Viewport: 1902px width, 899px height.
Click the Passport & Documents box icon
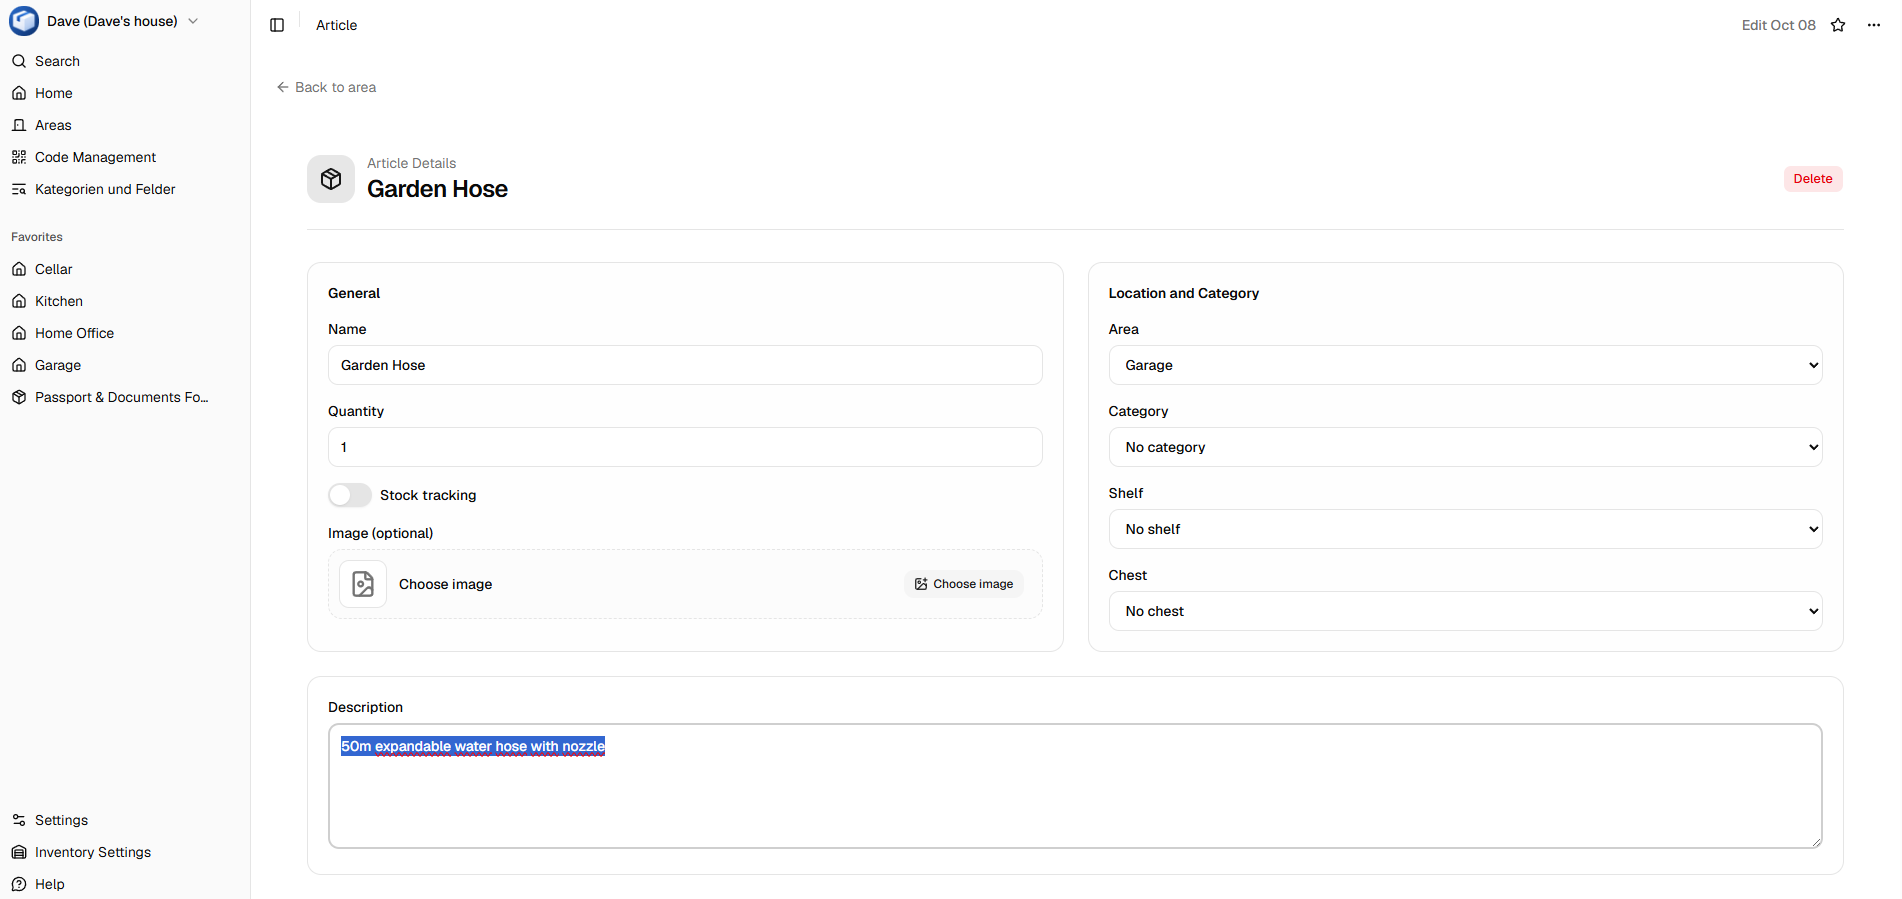(19, 397)
